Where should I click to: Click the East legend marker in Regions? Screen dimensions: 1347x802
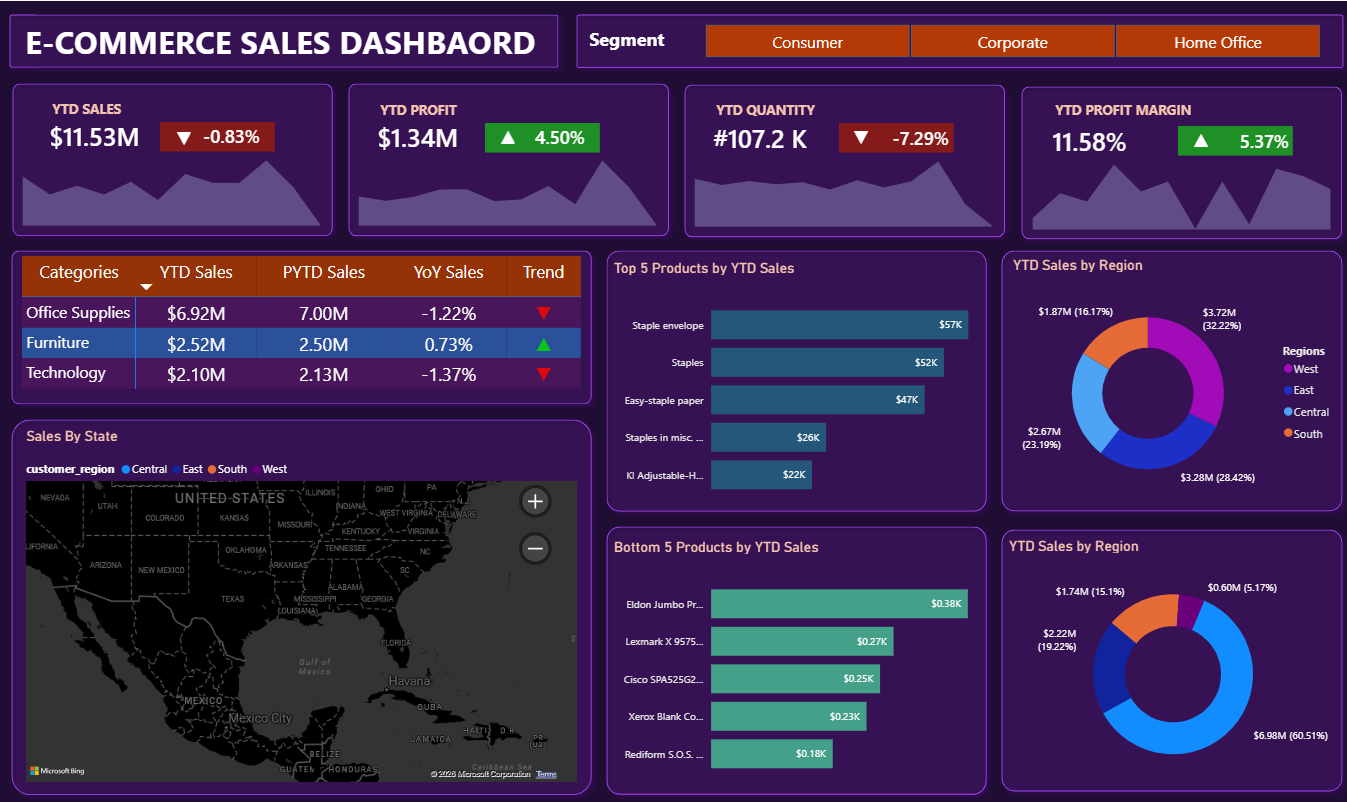click(x=1288, y=390)
